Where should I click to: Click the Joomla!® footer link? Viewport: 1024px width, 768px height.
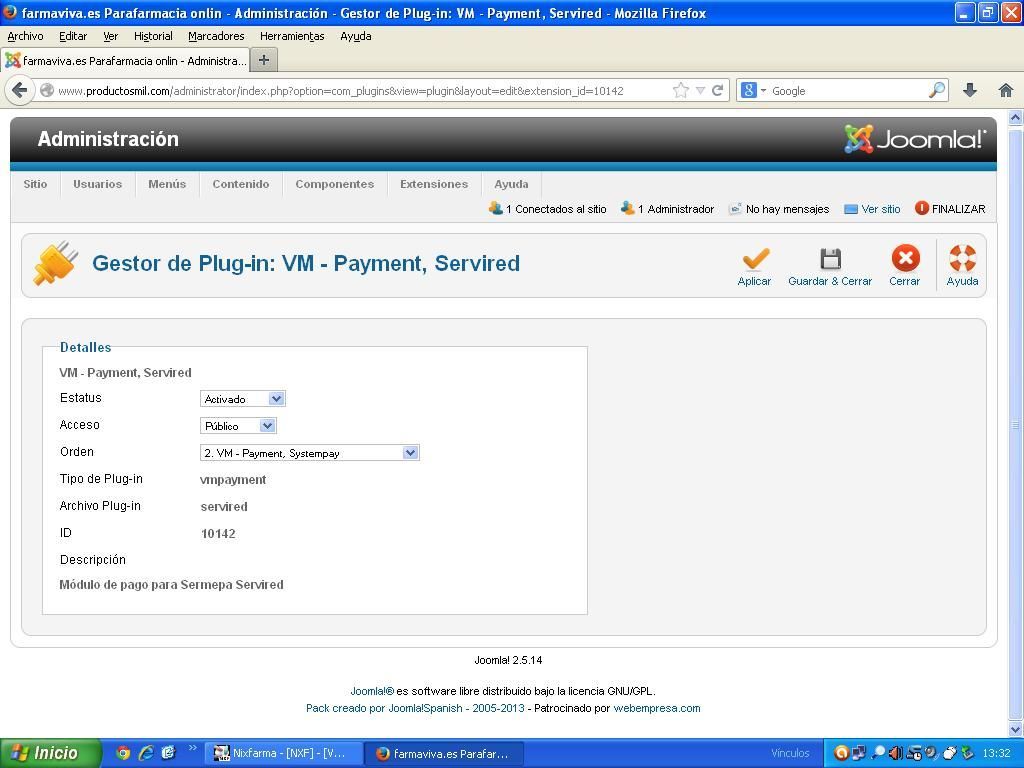pos(372,691)
